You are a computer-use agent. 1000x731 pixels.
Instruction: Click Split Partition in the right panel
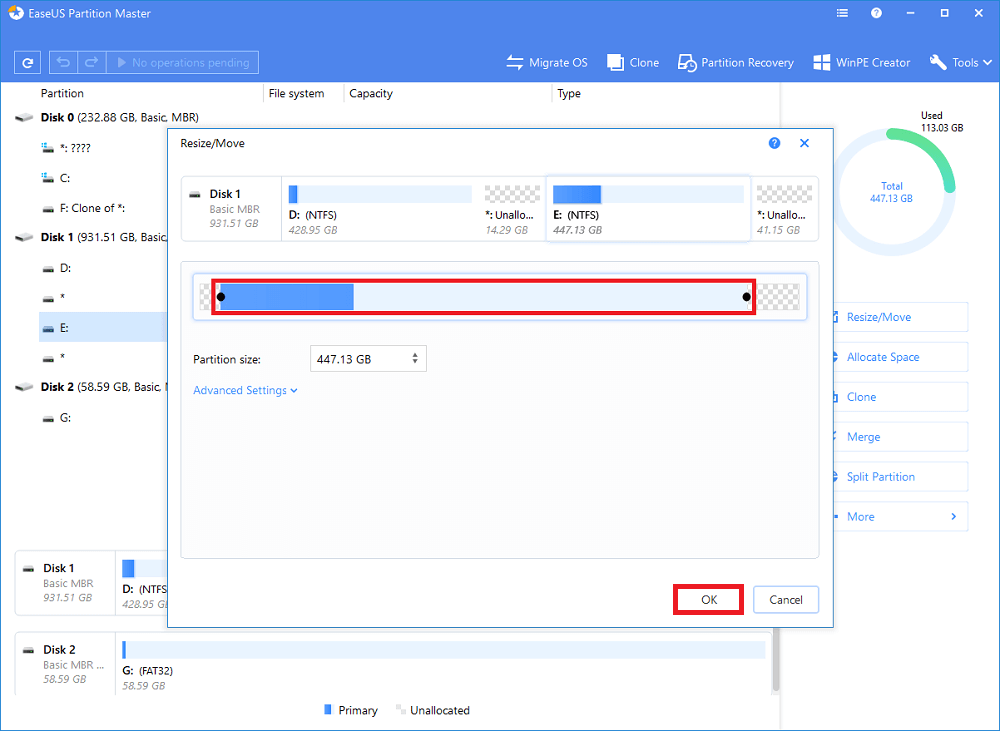pyautogui.click(x=900, y=476)
